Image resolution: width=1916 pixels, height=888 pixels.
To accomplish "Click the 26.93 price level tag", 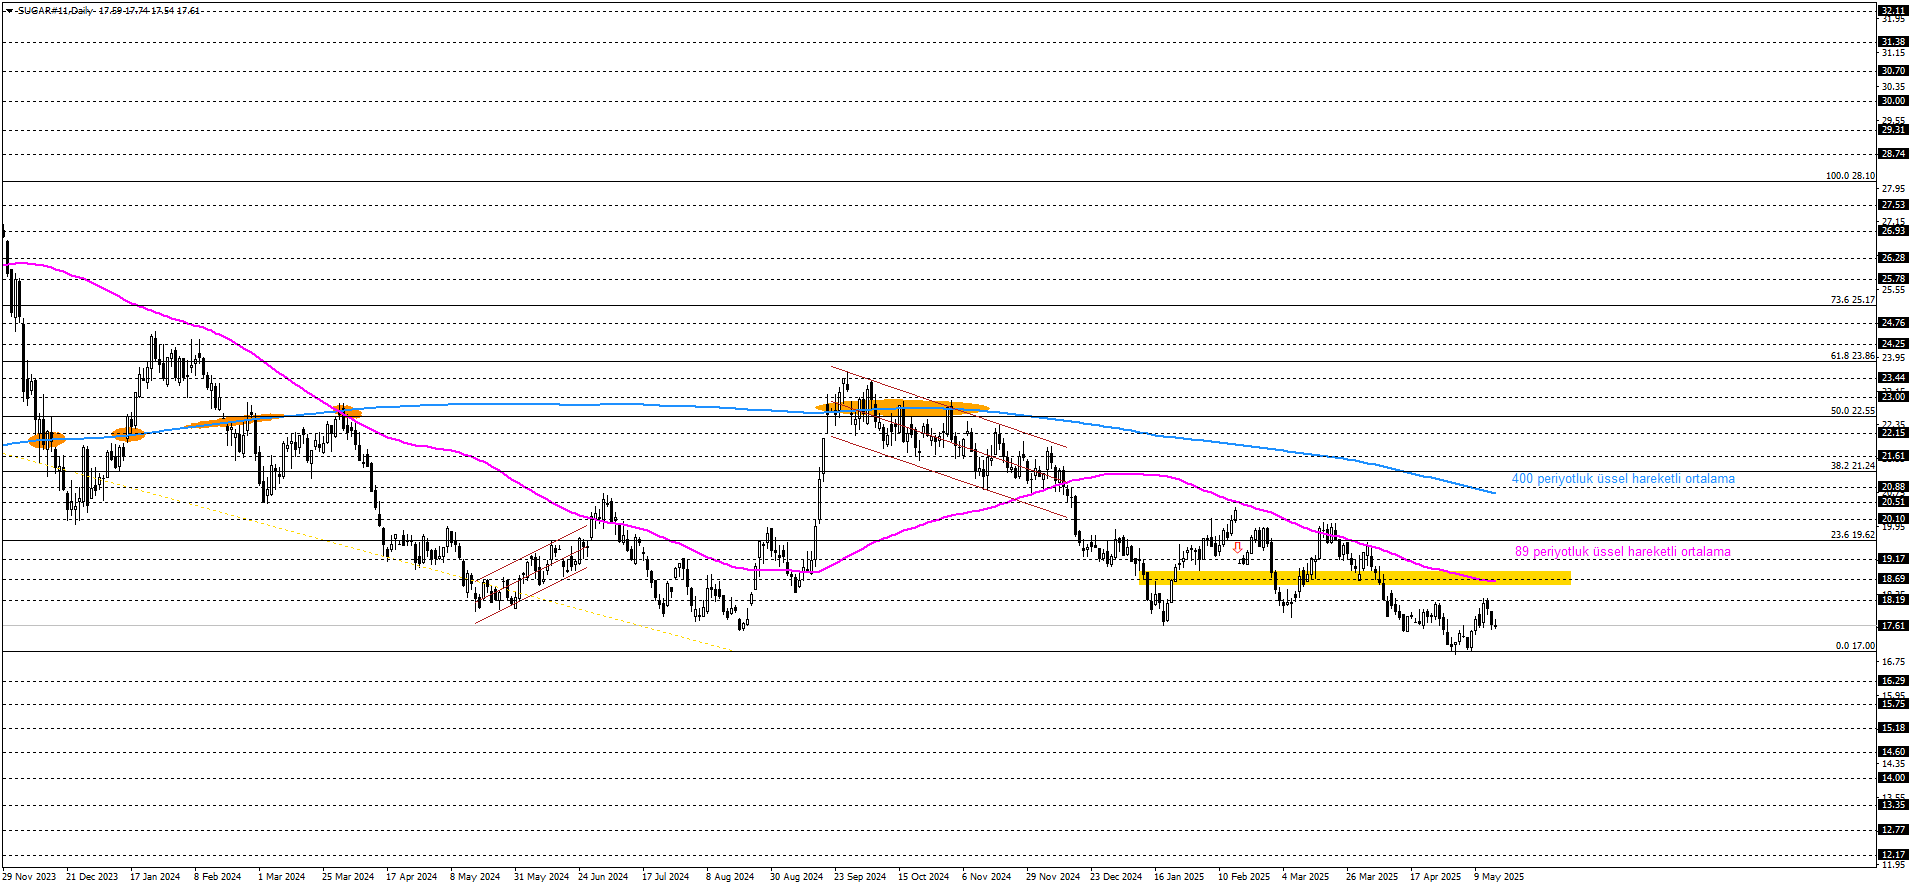I will [1893, 231].
